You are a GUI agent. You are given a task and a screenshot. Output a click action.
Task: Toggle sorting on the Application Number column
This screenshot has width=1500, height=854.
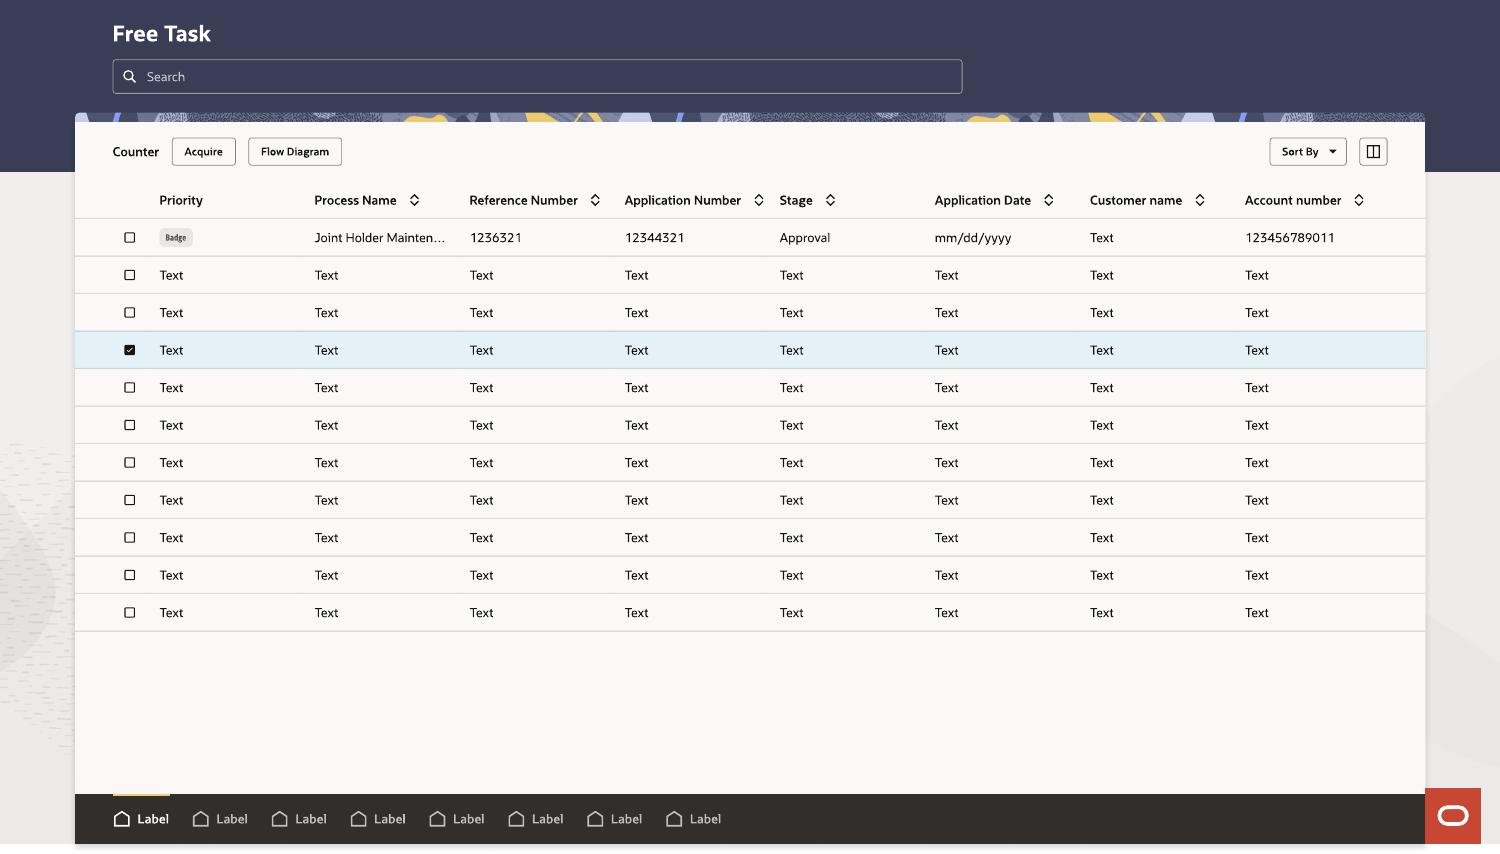pos(759,201)
